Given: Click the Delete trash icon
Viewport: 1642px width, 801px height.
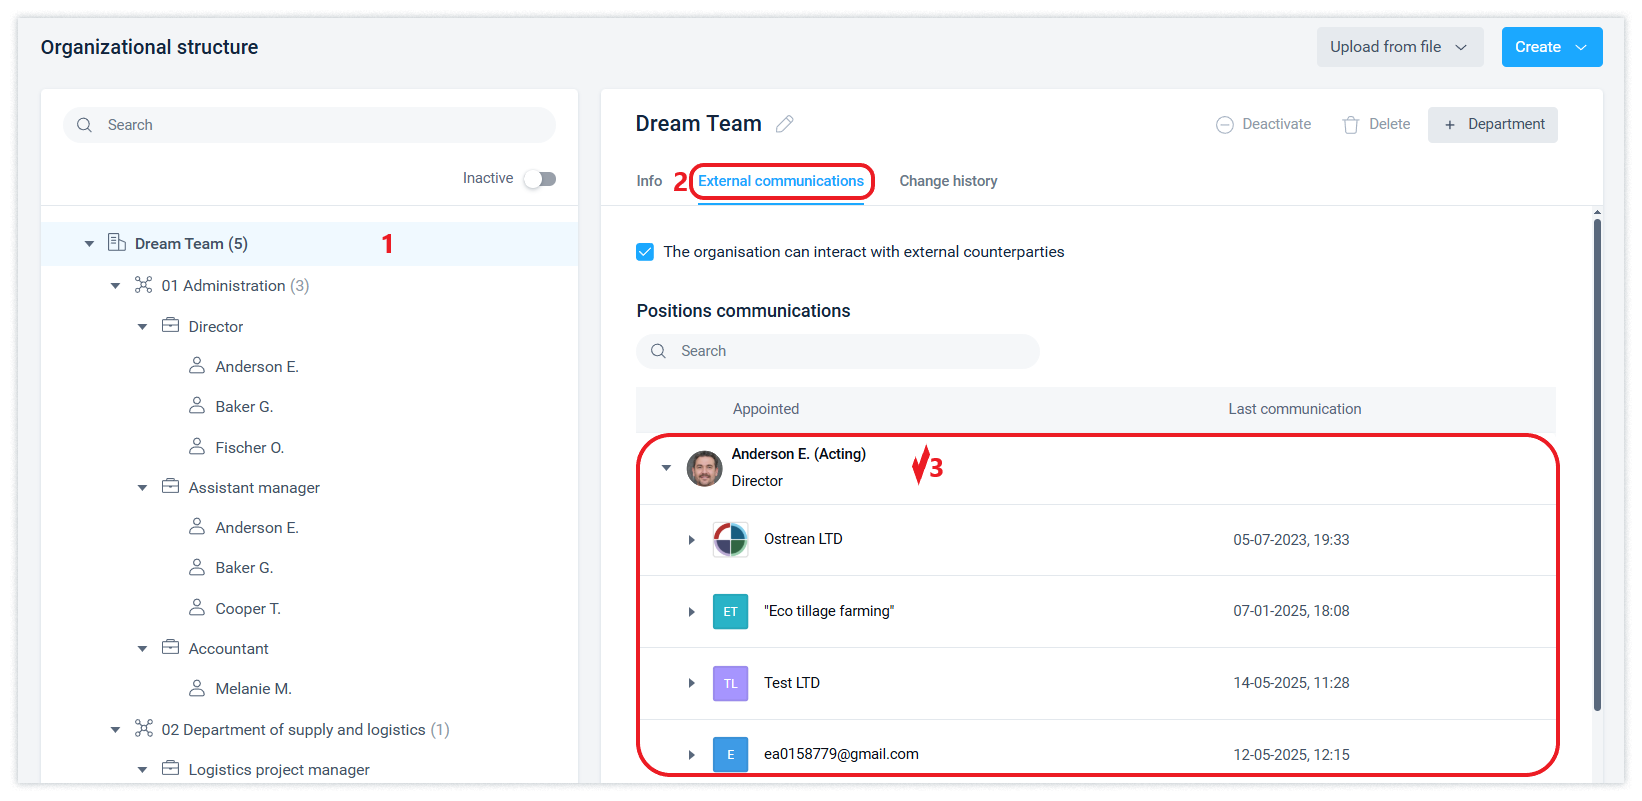Looking at the screenshot, I should [1351, 125].
